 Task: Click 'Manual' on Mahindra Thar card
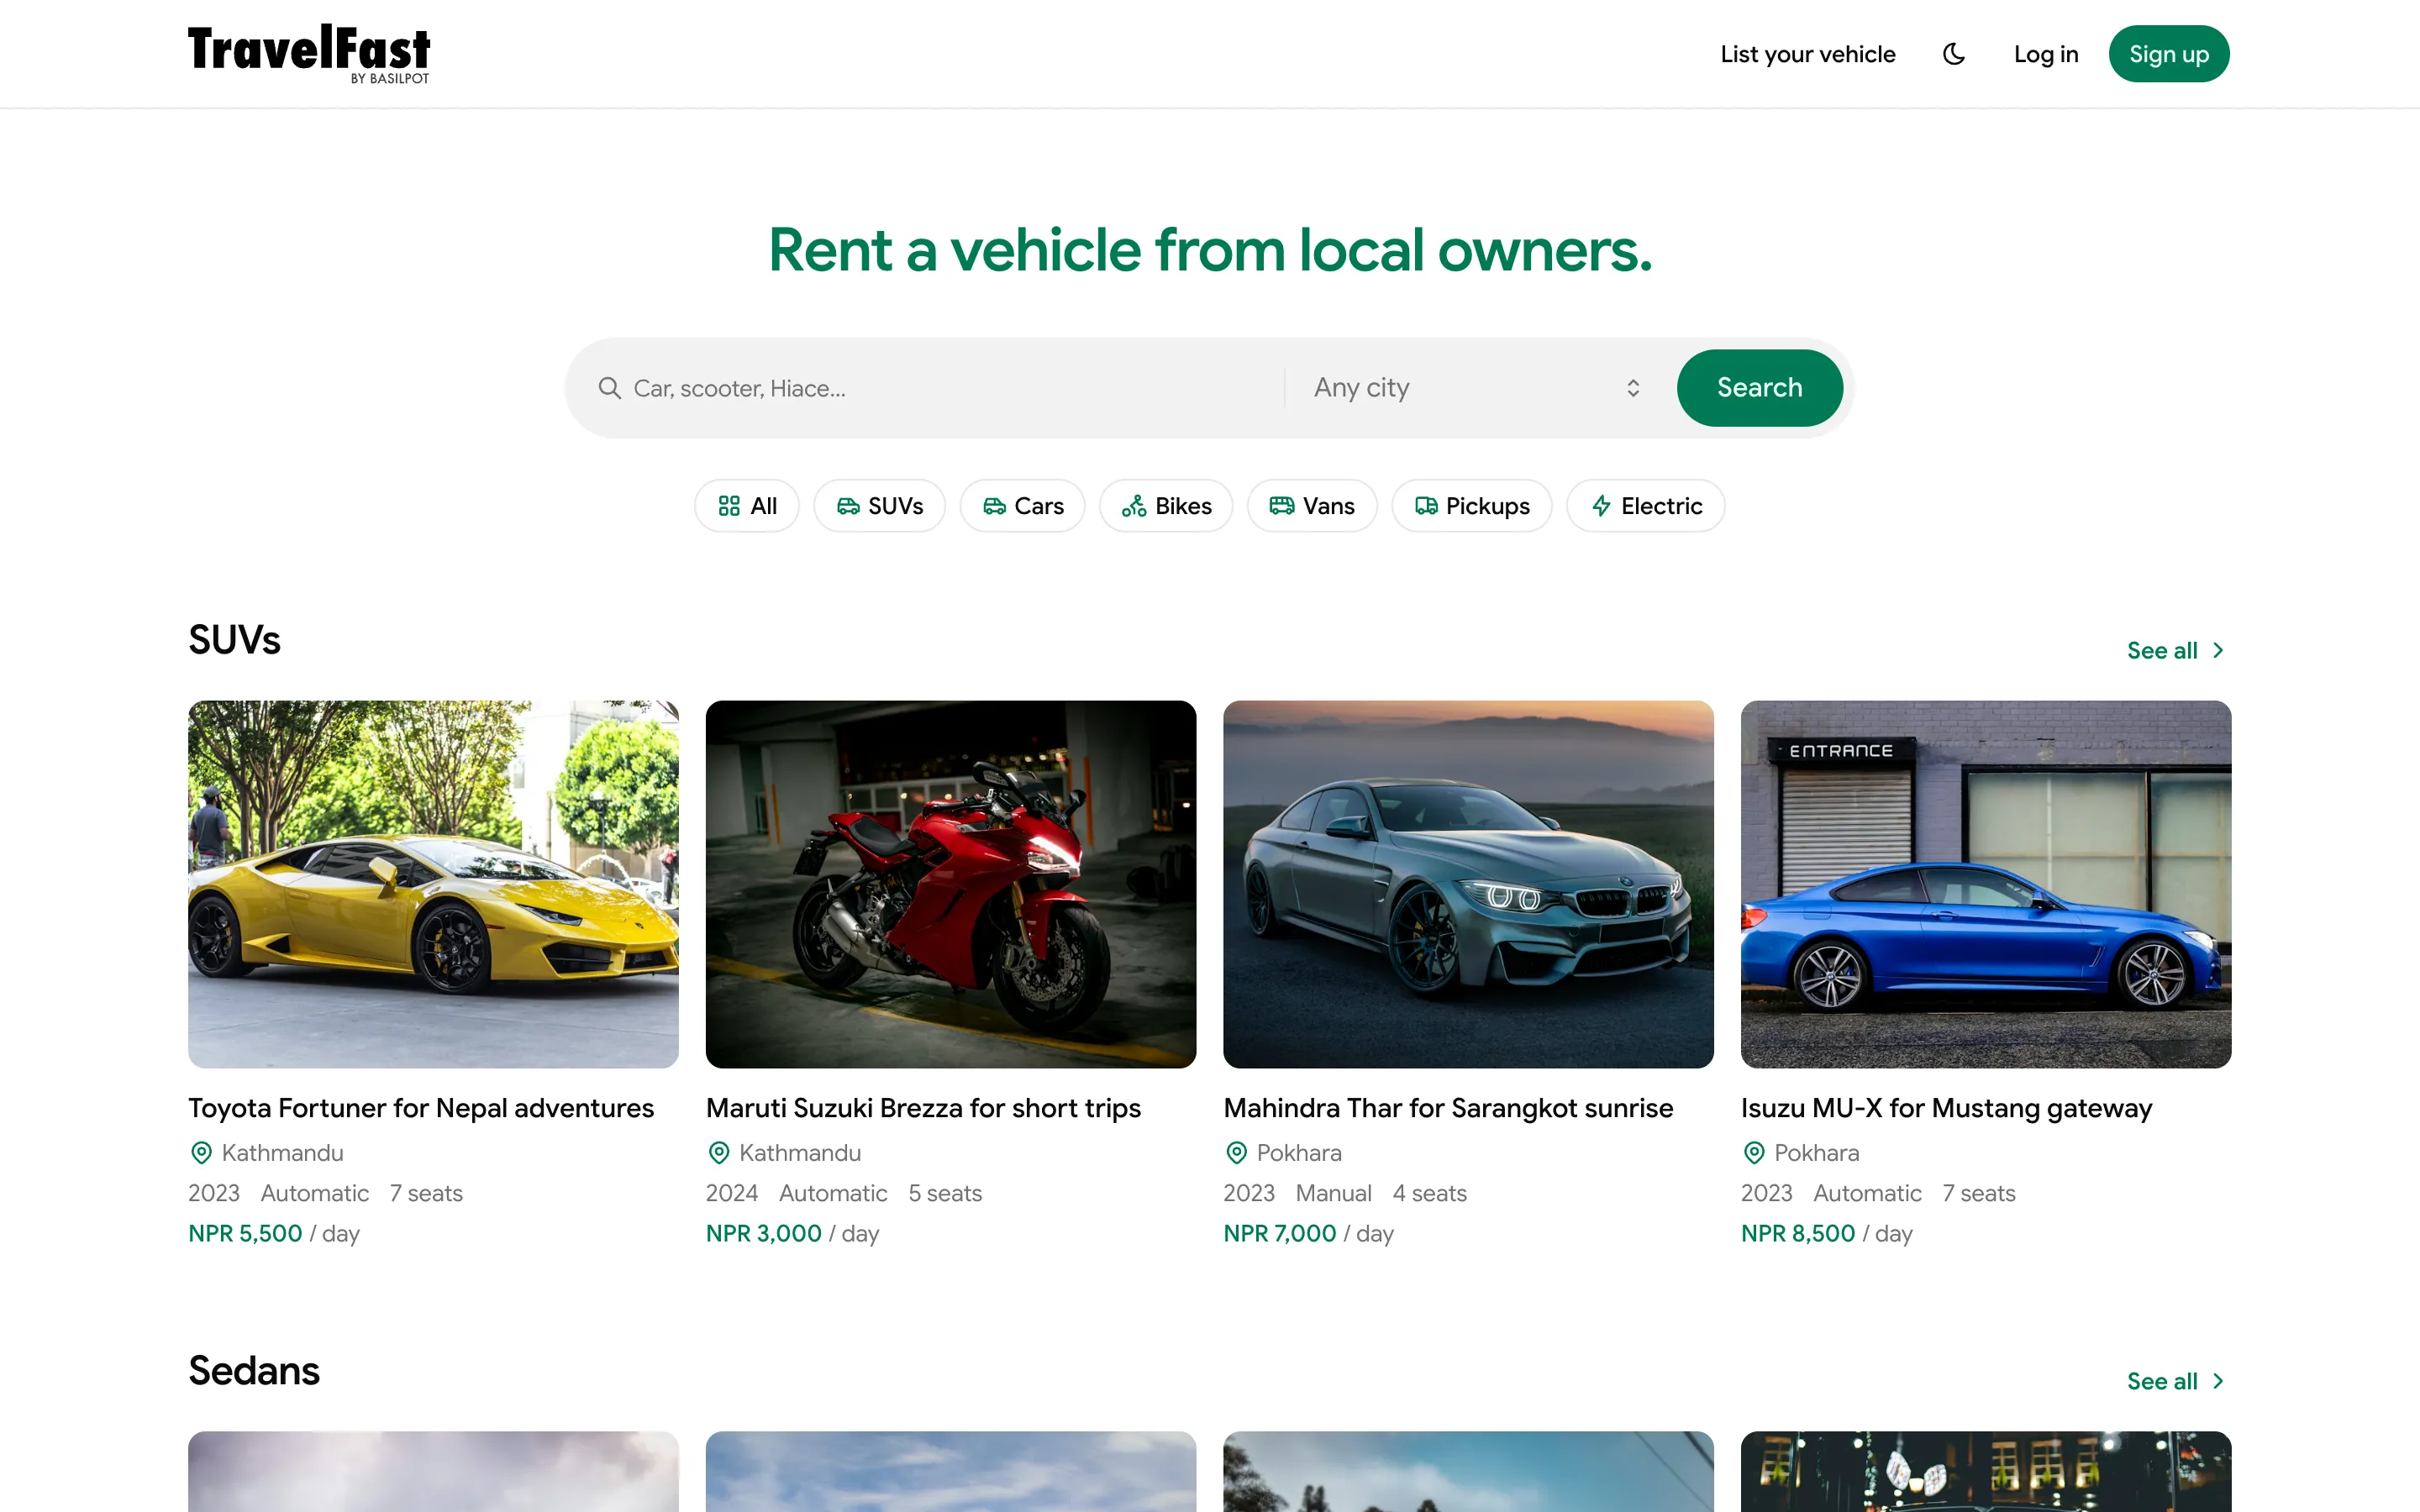[x=1333, y=1193]
